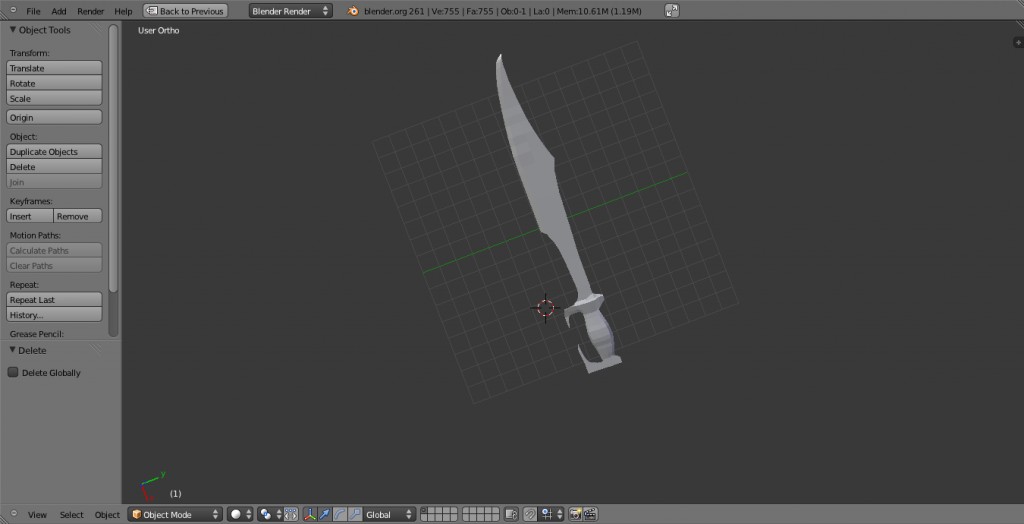Open the Object Mode dropdown

coord(175,514)
